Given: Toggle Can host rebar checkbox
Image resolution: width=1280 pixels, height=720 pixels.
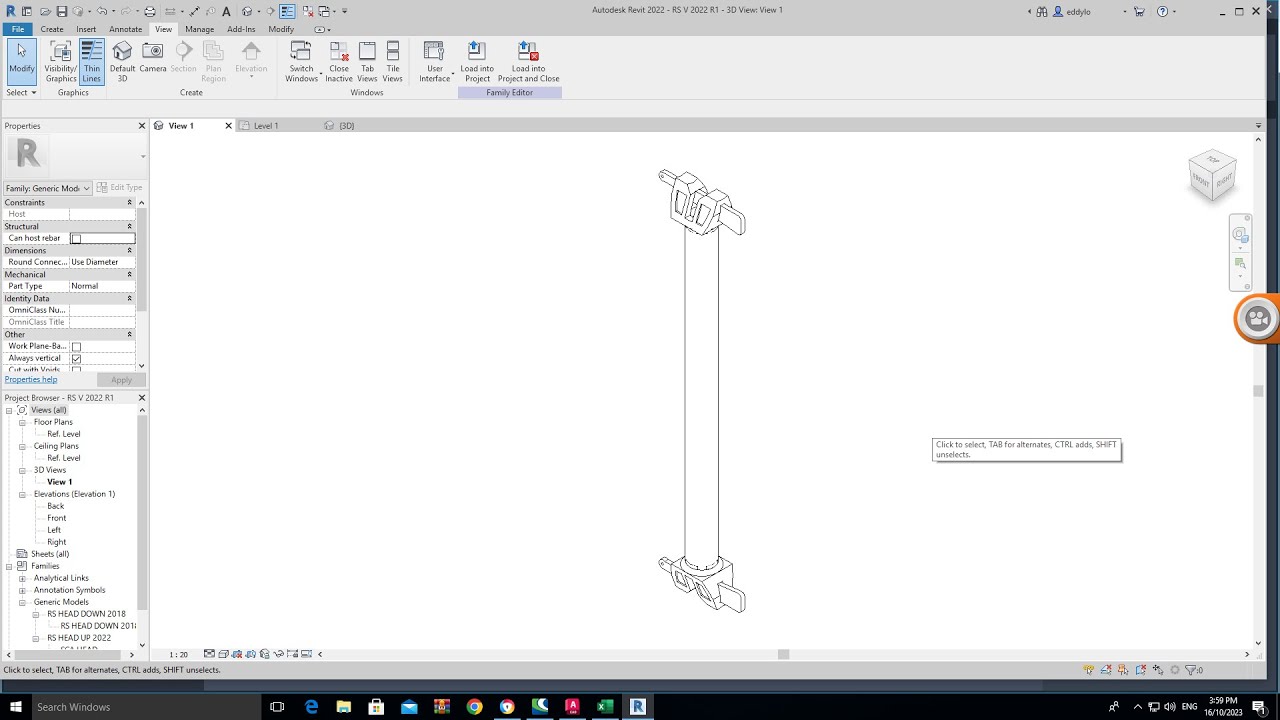Looking at the screenshot, I should pyautogui.click(x=76, y=238).
